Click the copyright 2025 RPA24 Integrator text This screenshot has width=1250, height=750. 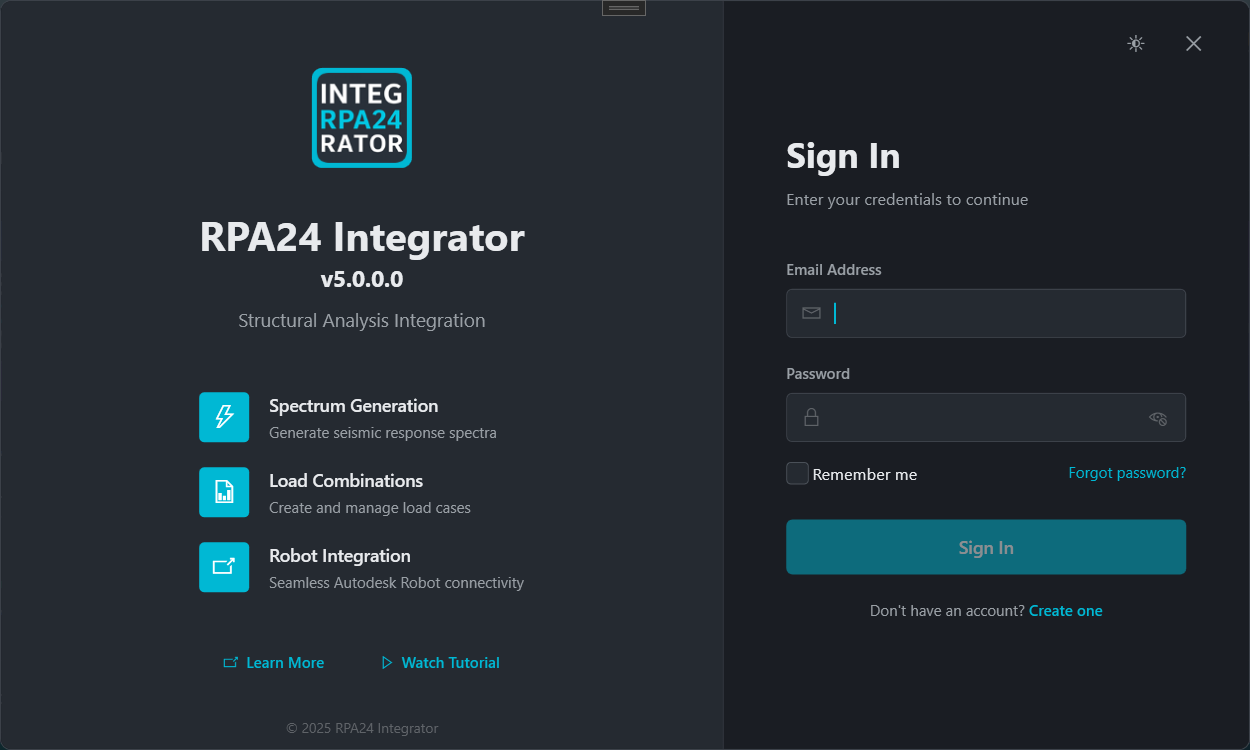[x=362, y=728]
